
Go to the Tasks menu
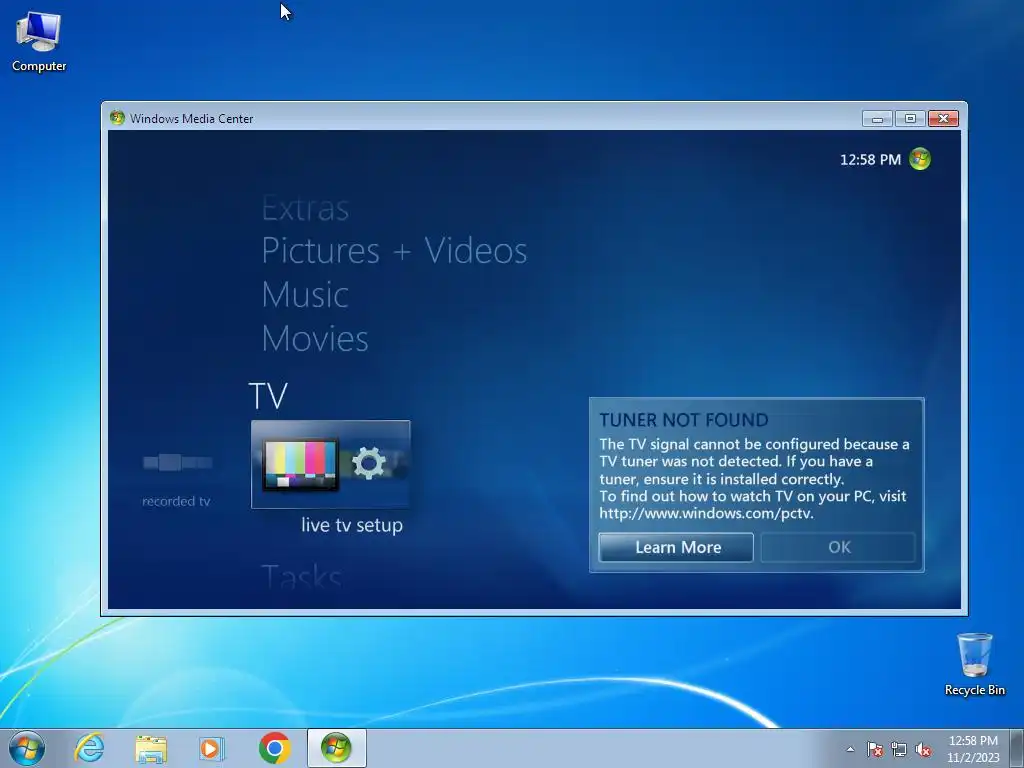coord(301,577)
